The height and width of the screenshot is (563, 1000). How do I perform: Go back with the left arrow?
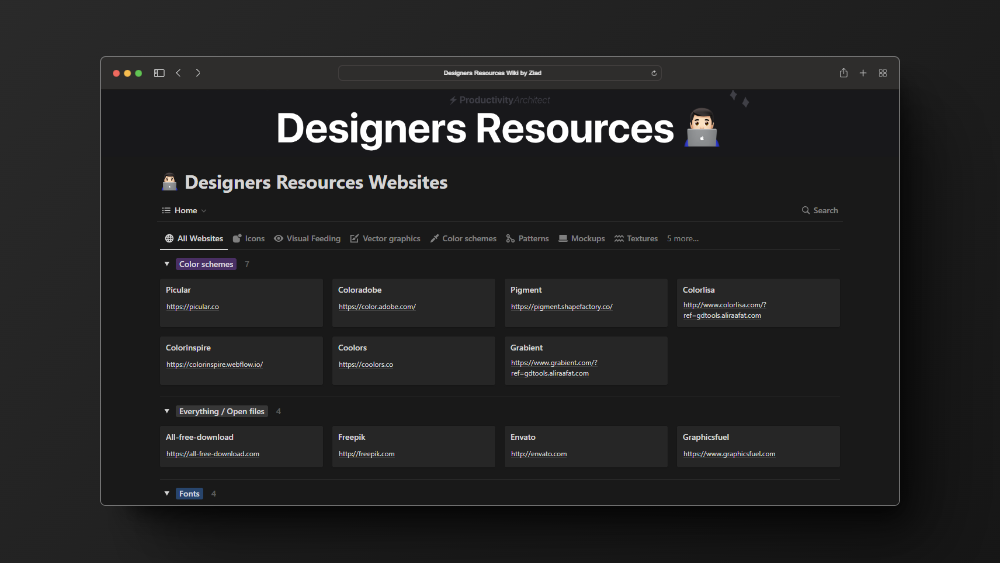coord(179,73)
